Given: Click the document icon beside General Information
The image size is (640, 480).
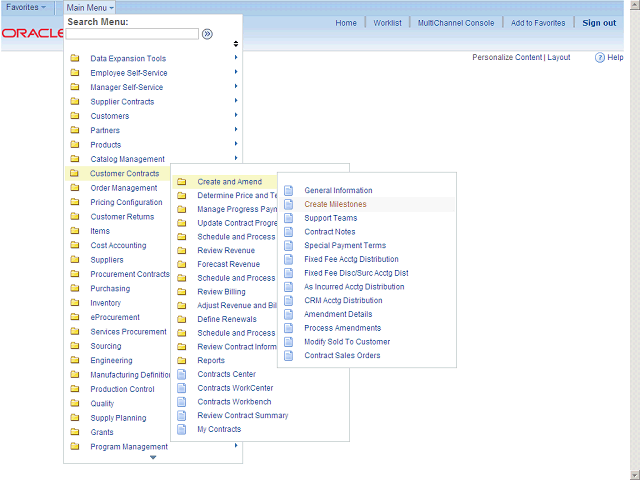Looking at the screenshot, I should (289, 190).
